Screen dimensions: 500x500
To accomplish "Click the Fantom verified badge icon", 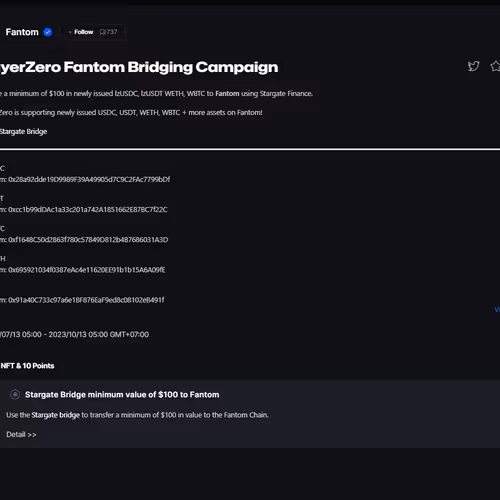I will [x=48, y=32].
